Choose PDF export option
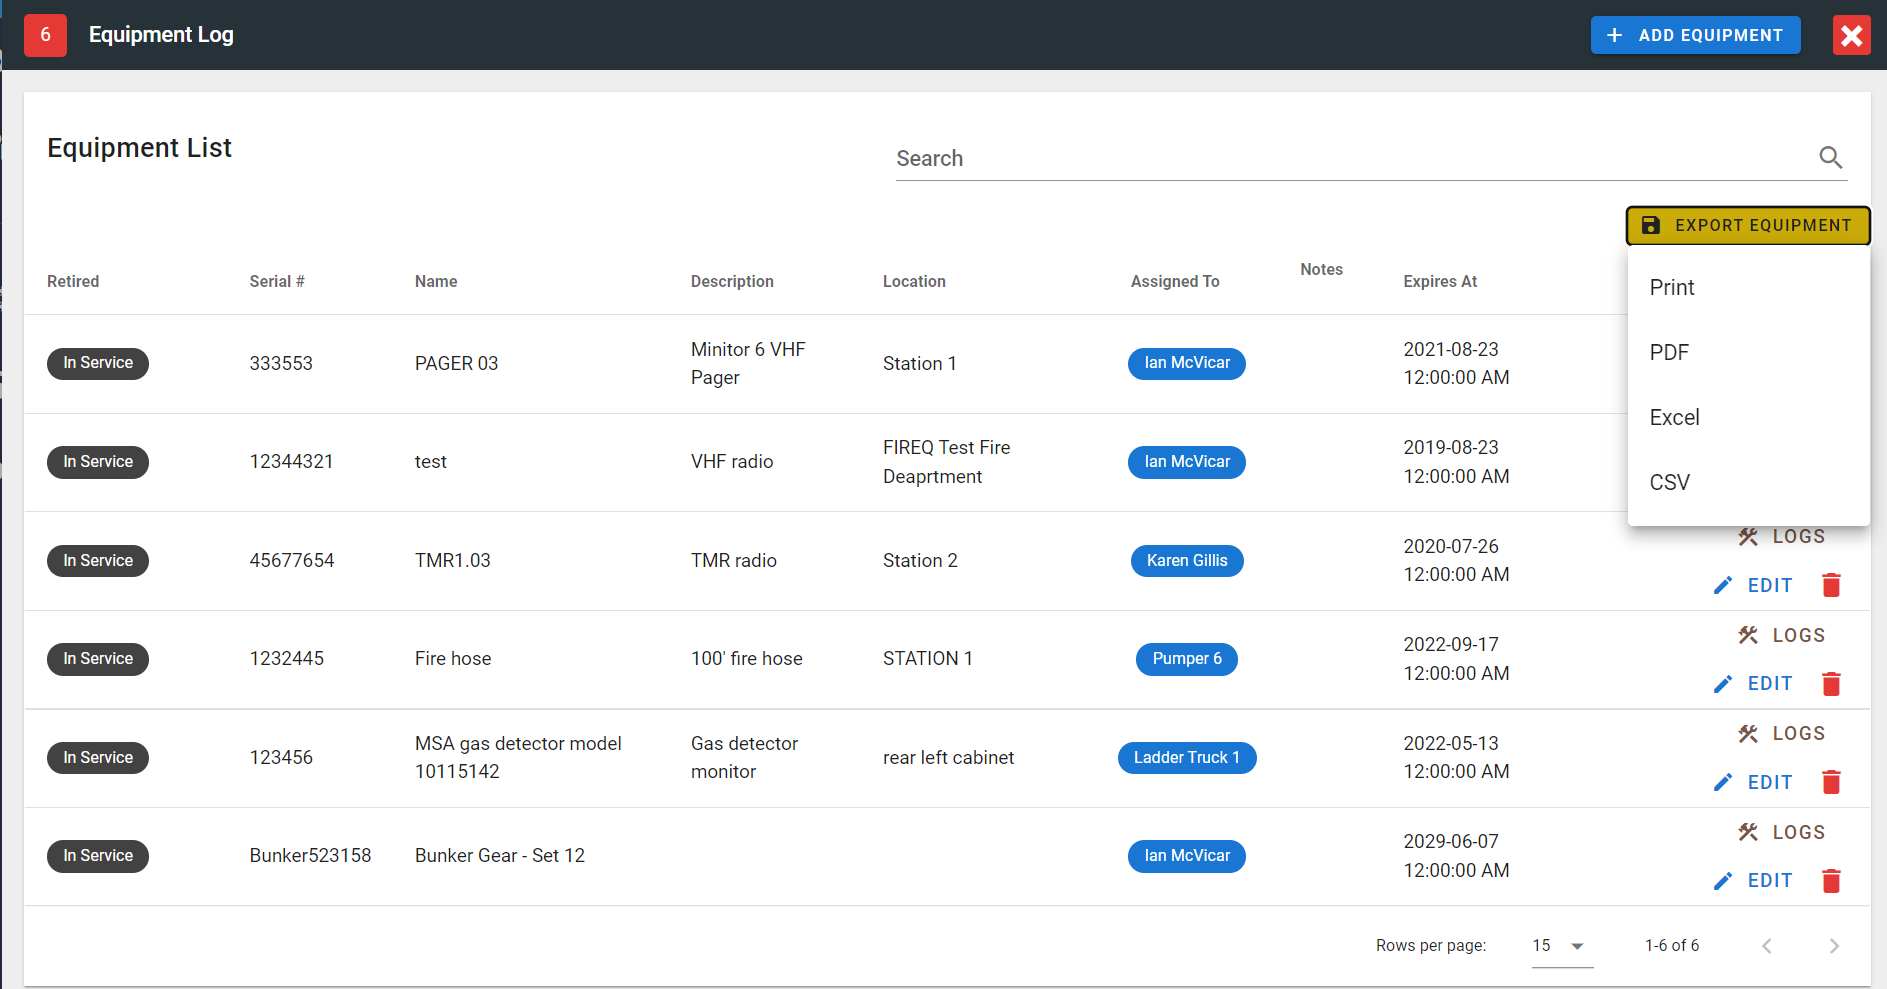The height and width of the screenshot is (989, 1887). (1669, 353)
